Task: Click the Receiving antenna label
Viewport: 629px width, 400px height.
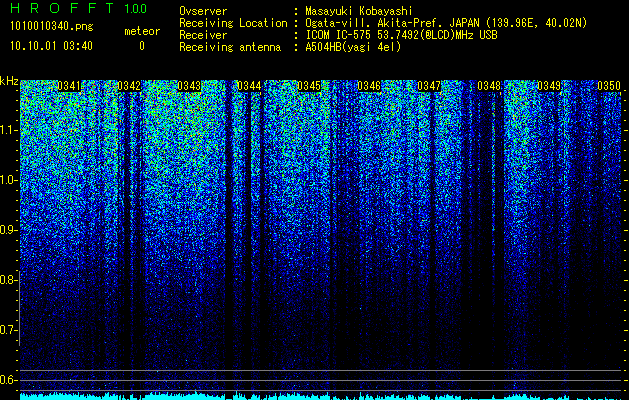Action: tap(230, 47)
